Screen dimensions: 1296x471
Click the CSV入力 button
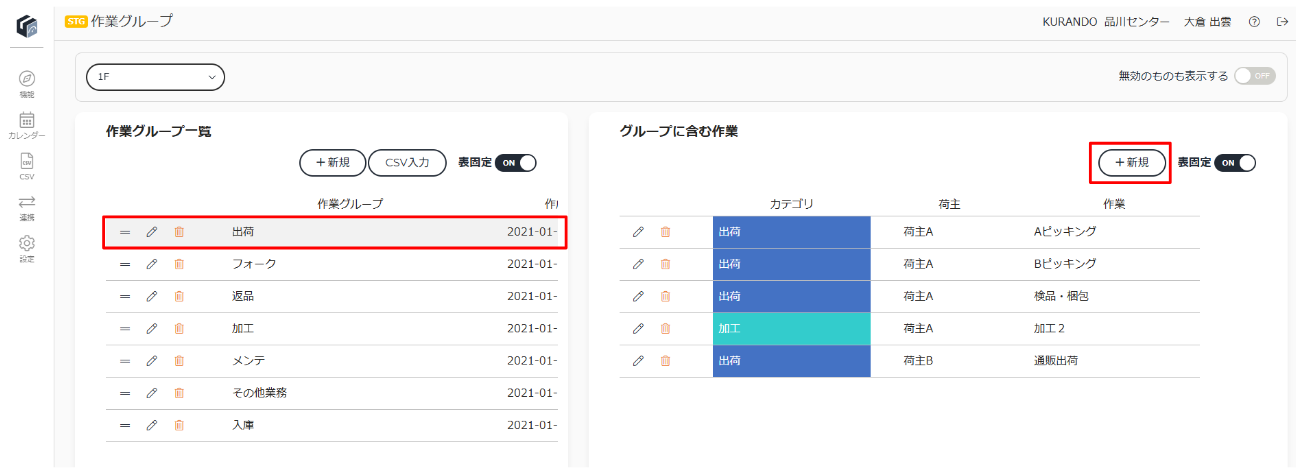click(x=407, y=162)
